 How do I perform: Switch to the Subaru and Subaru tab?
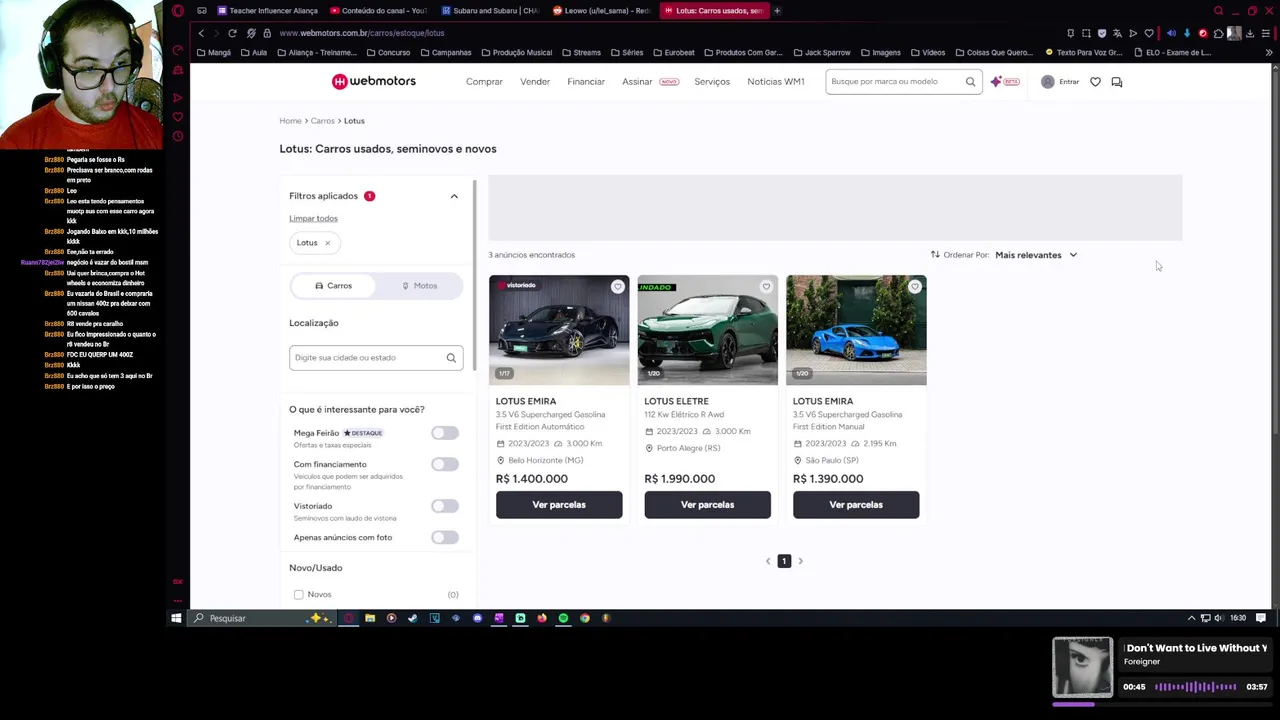[491, 11]
